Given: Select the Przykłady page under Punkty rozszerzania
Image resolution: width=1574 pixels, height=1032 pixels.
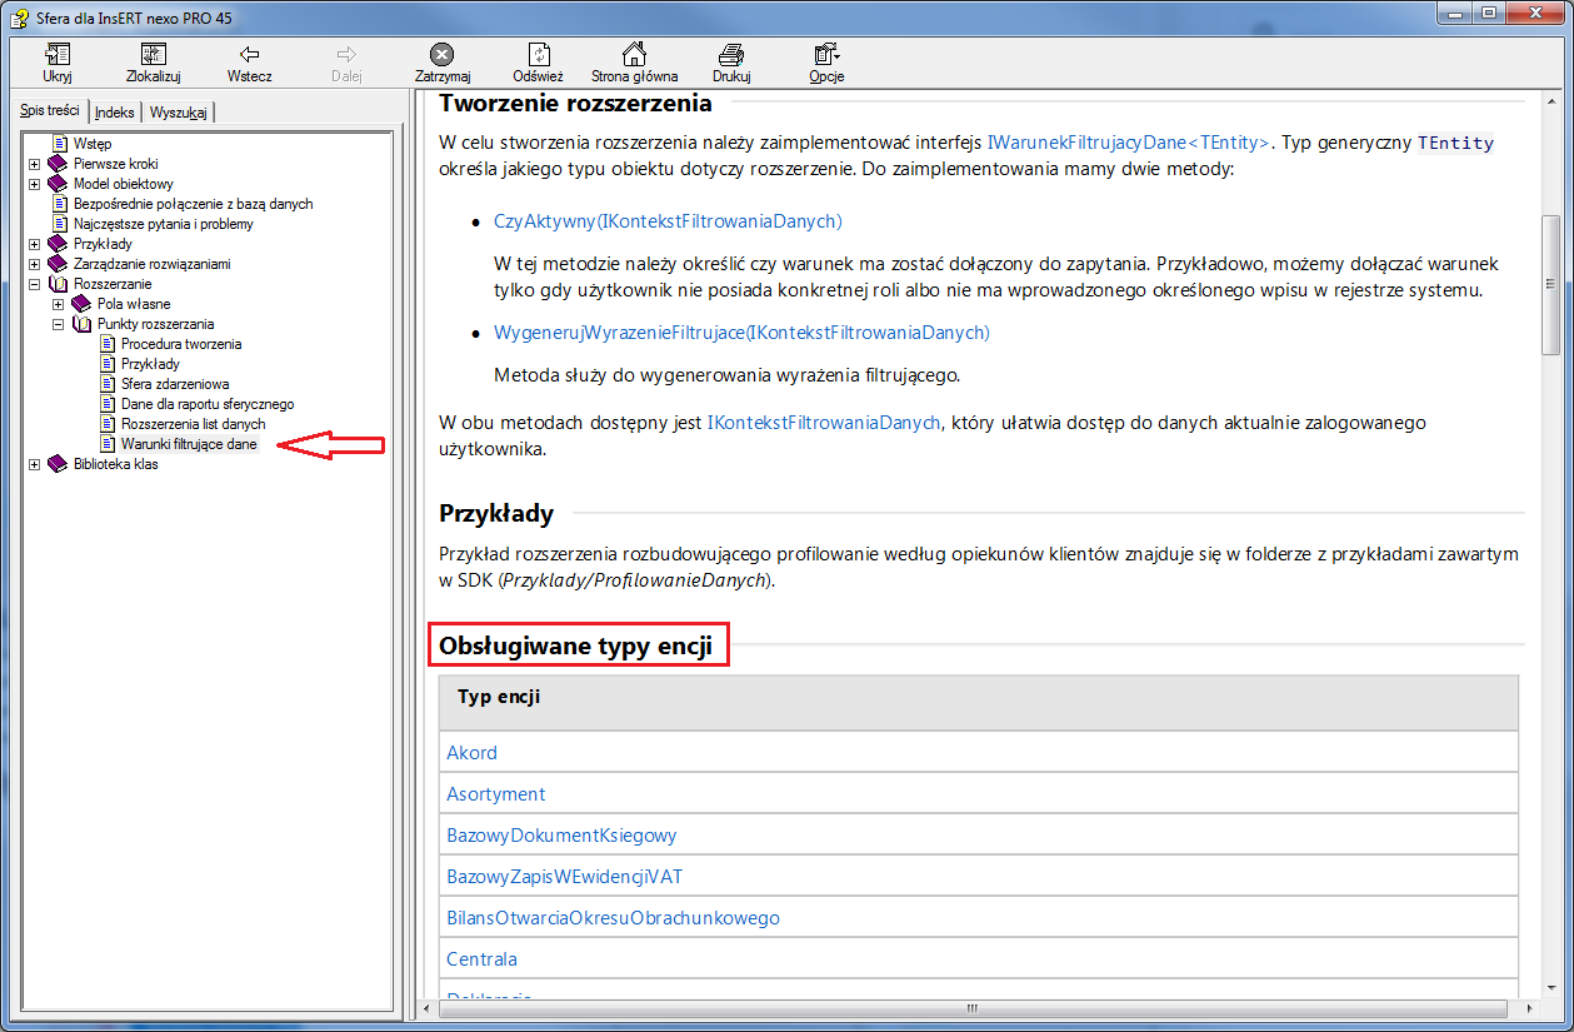Looking at the screenshot, I should pyautogui.click(x=150, y=364).
